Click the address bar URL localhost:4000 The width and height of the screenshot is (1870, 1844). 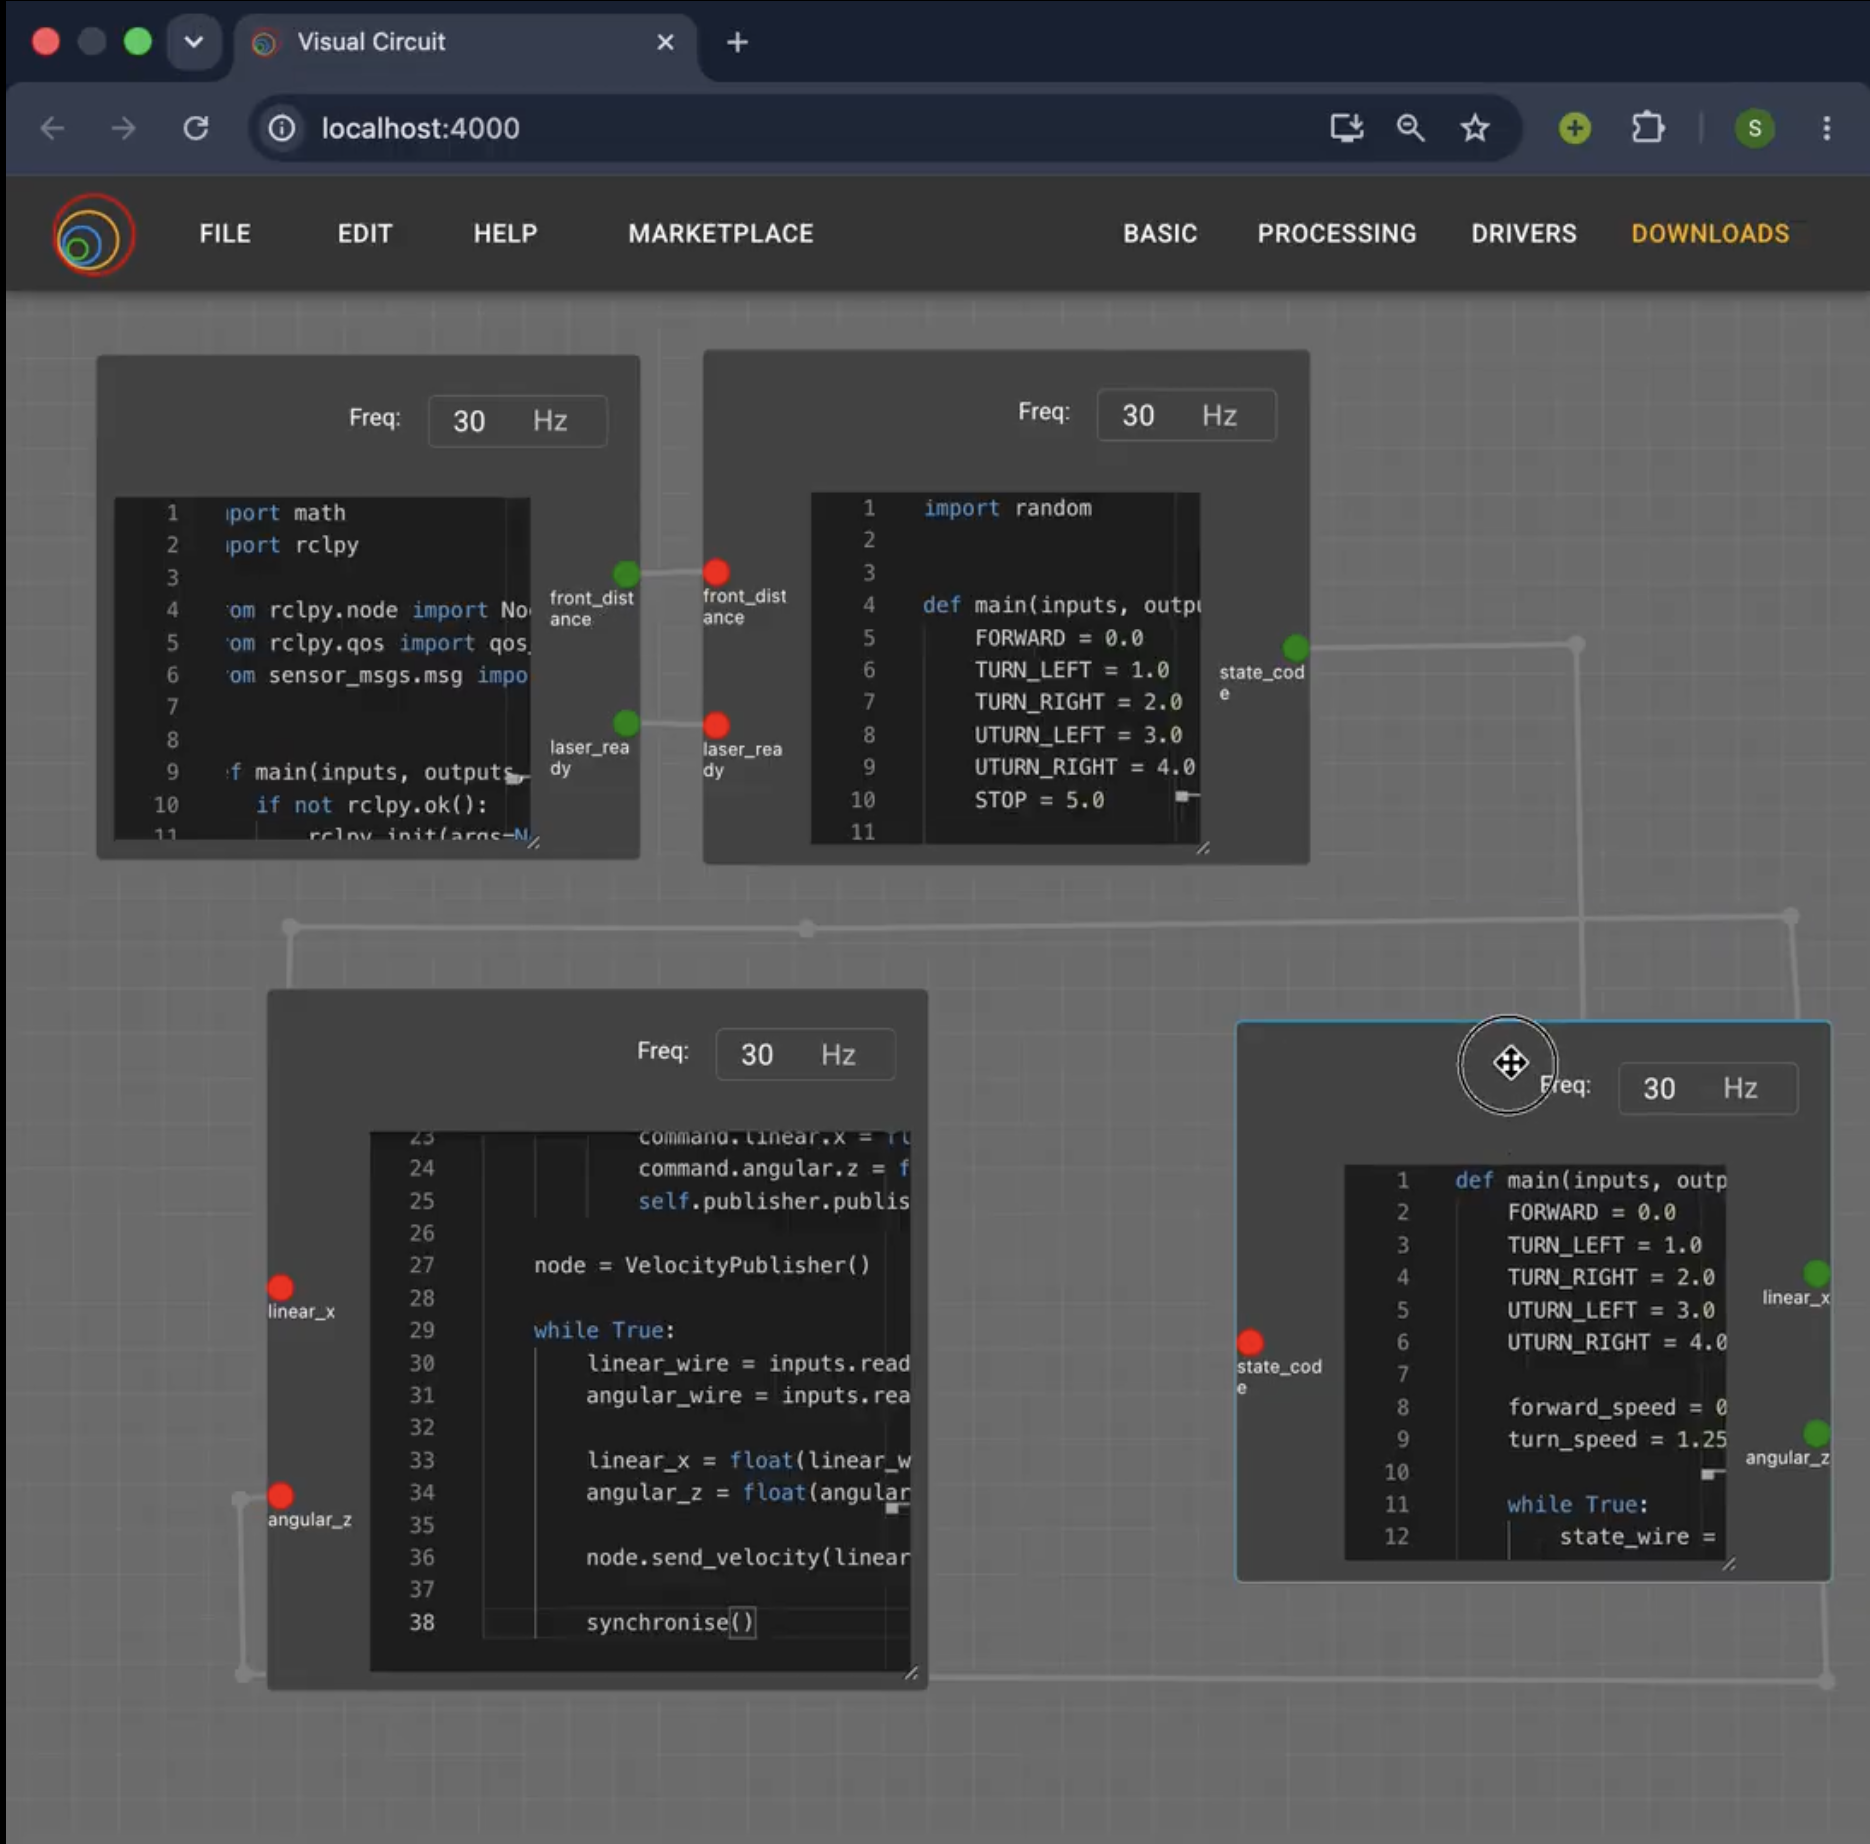tap(420, 128)
